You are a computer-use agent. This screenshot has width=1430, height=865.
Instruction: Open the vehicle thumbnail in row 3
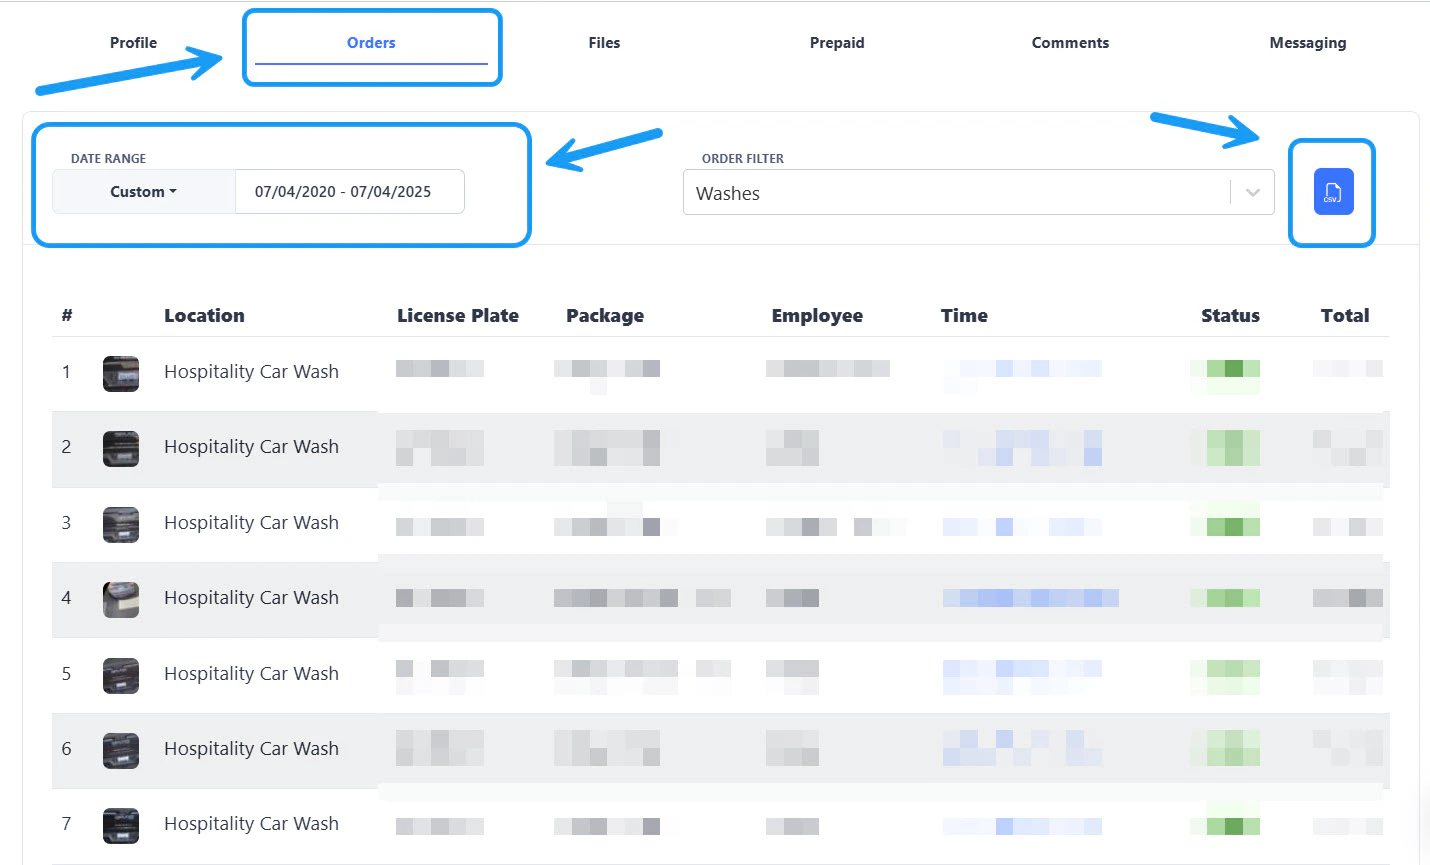[121, 524]
